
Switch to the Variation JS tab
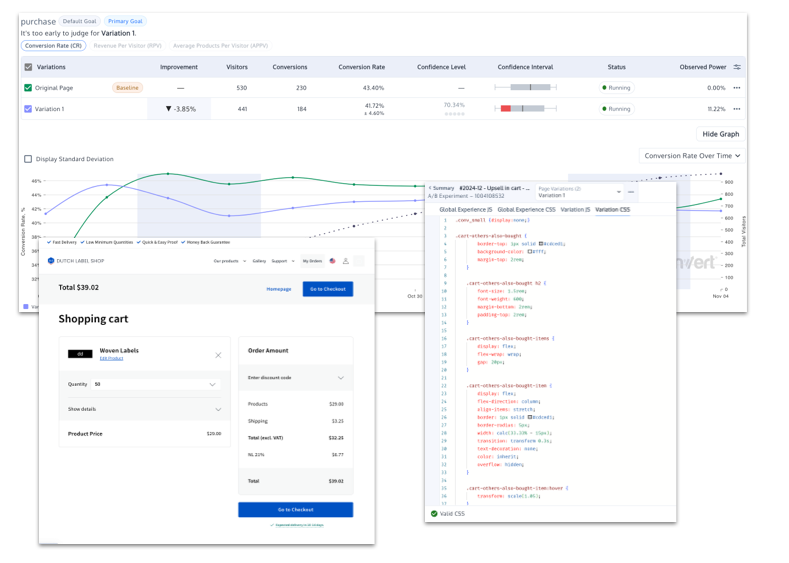click(x=575, y=209)
